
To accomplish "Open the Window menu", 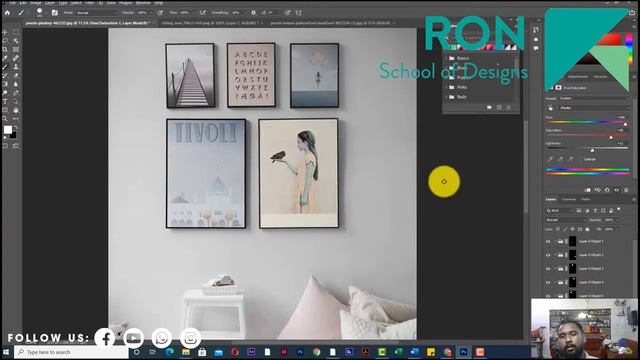I will tap(143, 3).
